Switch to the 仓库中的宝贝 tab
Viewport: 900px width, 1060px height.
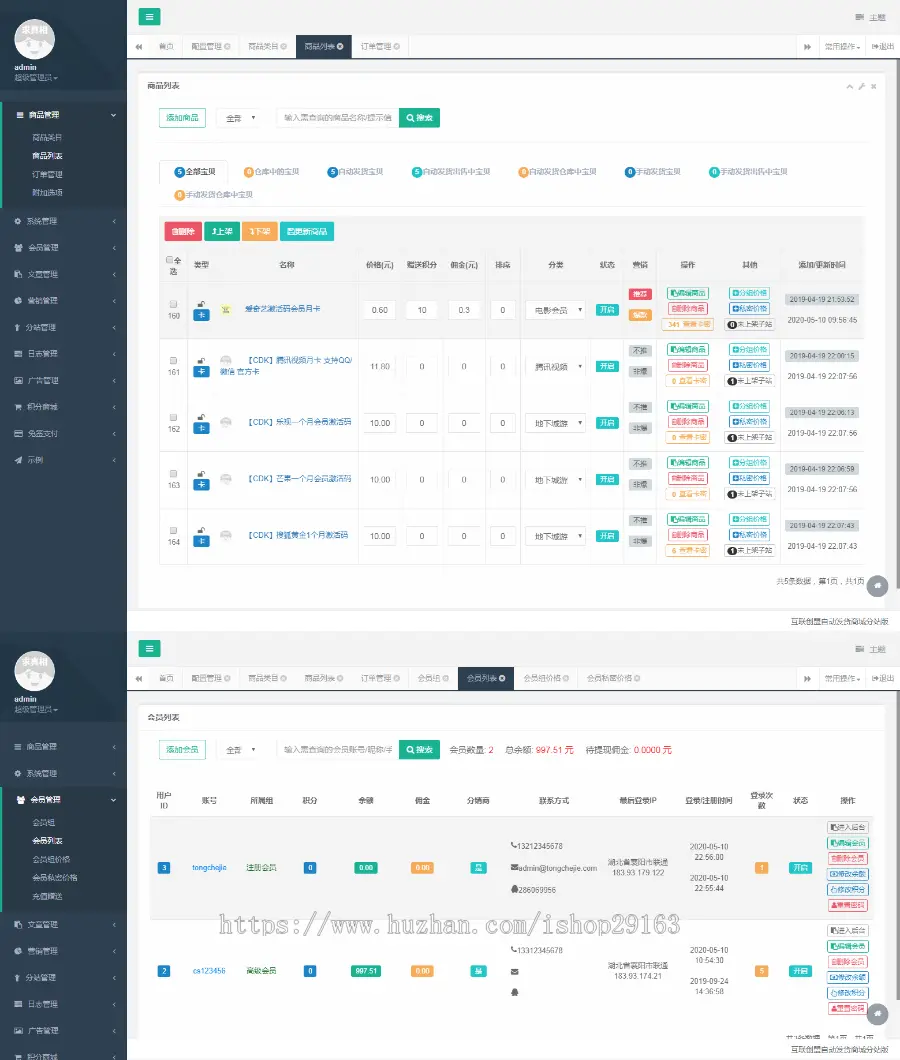click(x=272, y=172)
